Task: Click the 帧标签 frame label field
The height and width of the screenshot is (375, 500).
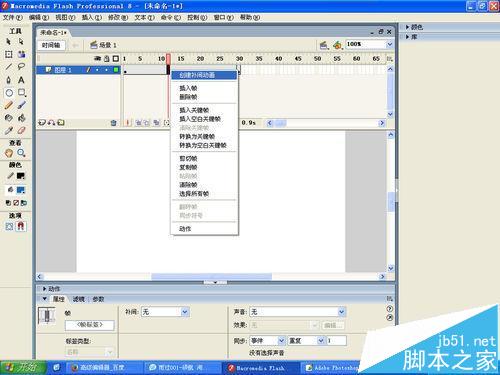Action: pyautogui.click(x=90, y=325)
